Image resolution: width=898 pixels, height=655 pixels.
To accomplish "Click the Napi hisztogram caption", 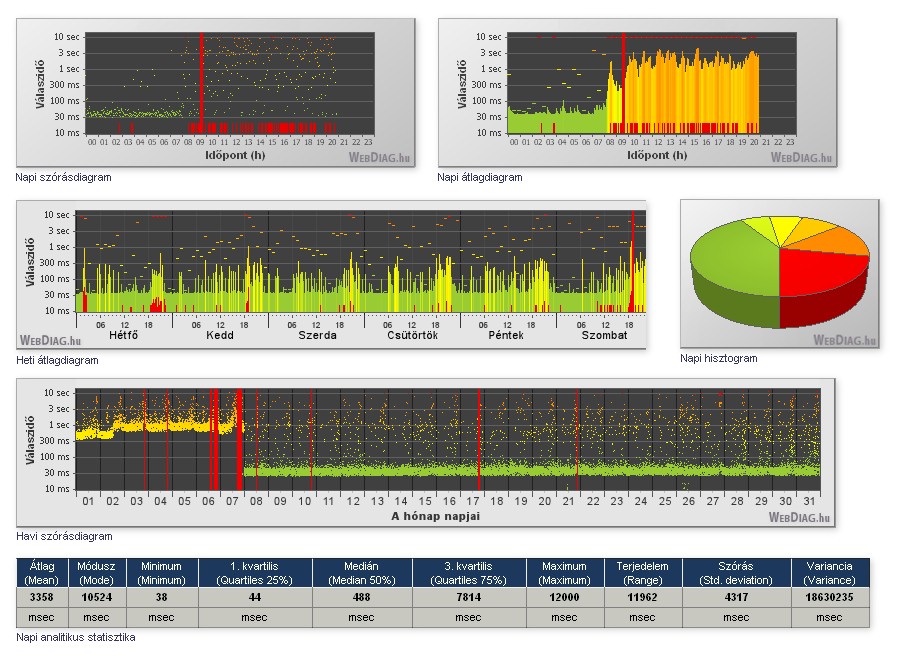I will coord(718,358).
